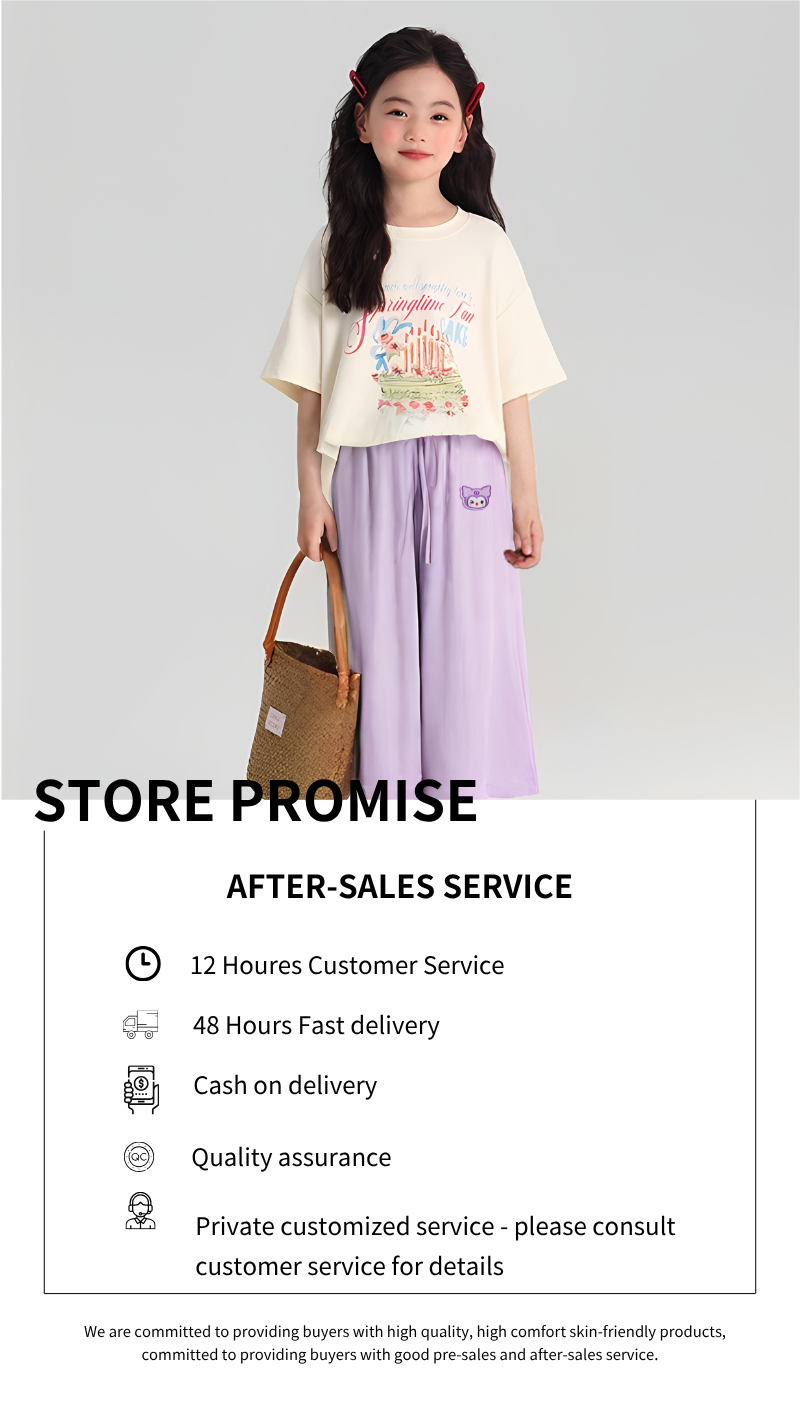
Task: Select the 12 Houres Customer Service text
Action: [x=347, y=965]
